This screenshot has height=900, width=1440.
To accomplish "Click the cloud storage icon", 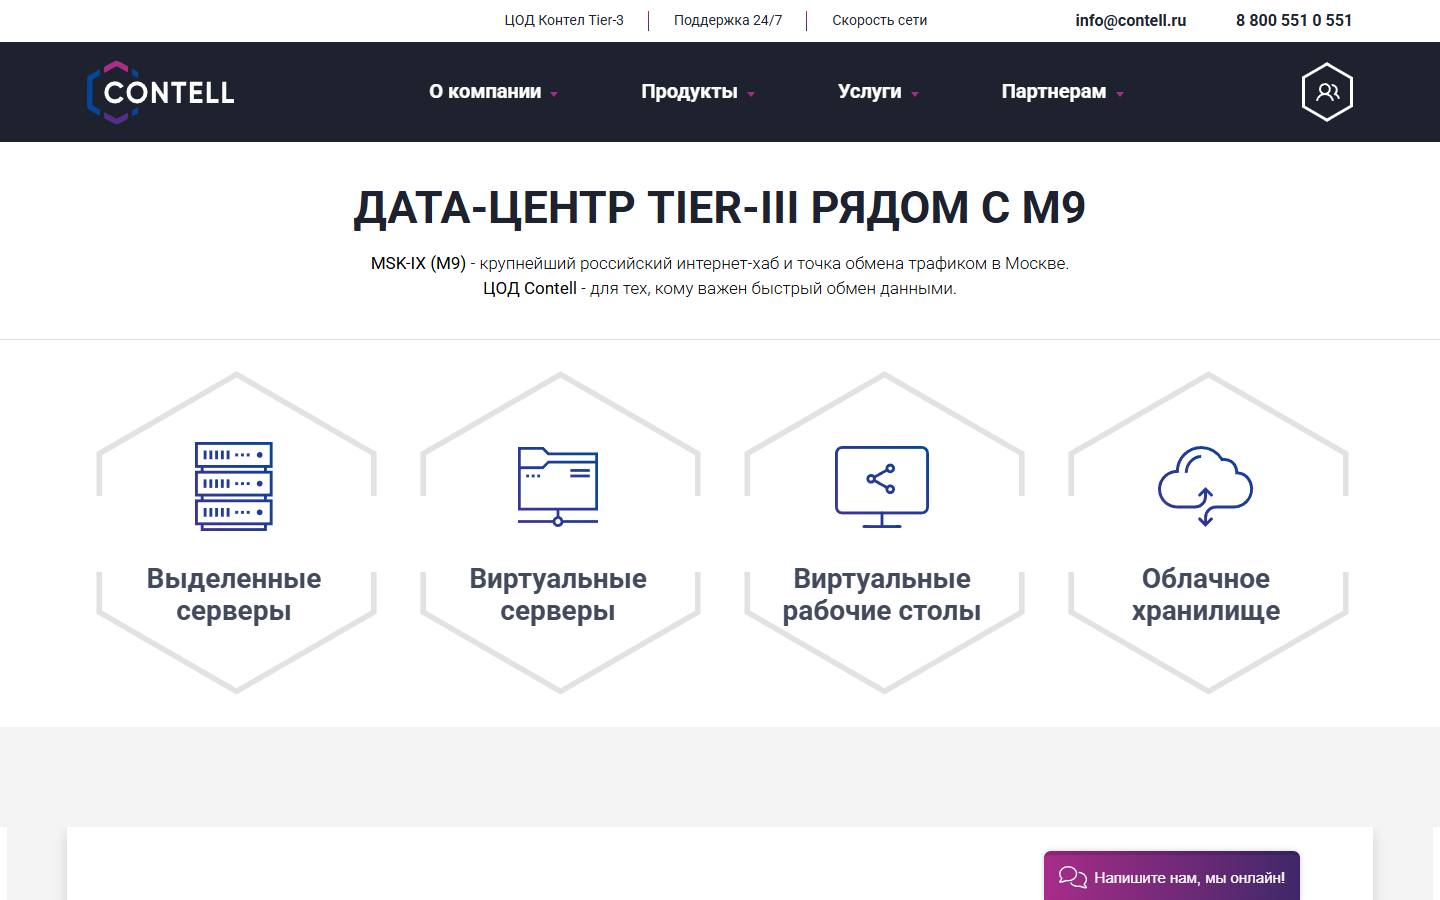I will pyautogui.click(x=1205, y=486).
